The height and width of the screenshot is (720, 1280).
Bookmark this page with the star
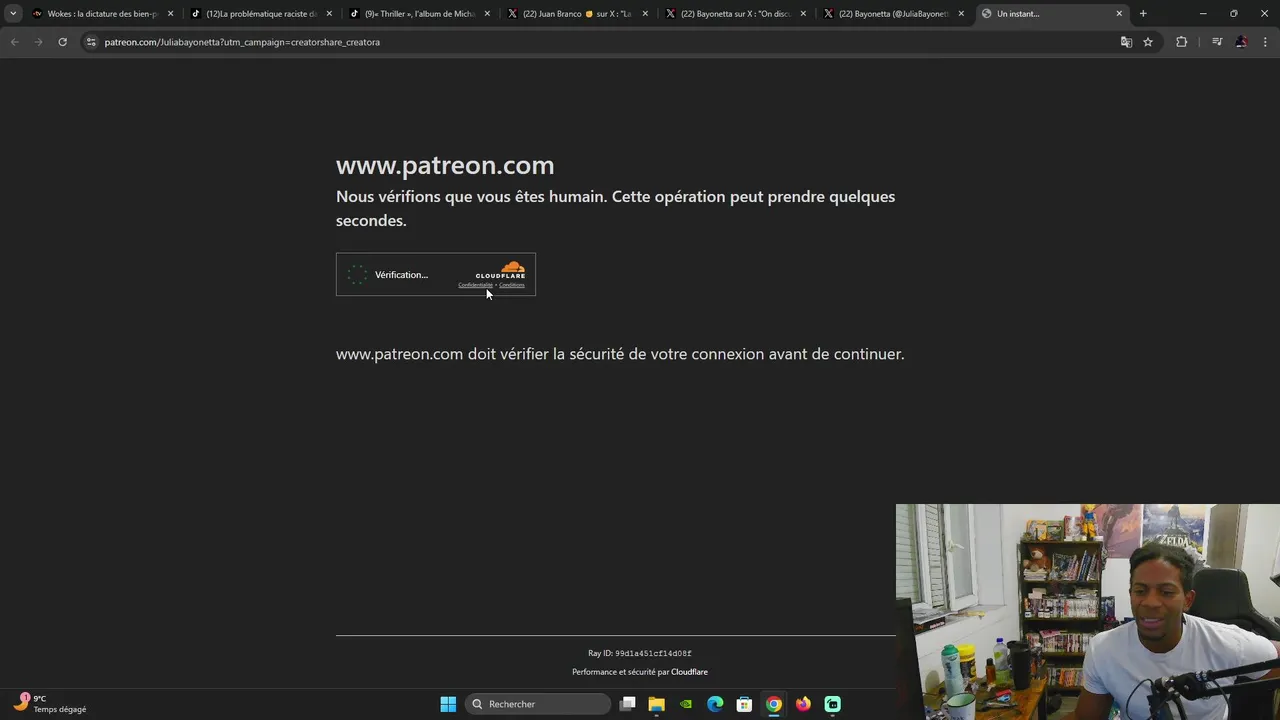click(x=1148, y=42)
